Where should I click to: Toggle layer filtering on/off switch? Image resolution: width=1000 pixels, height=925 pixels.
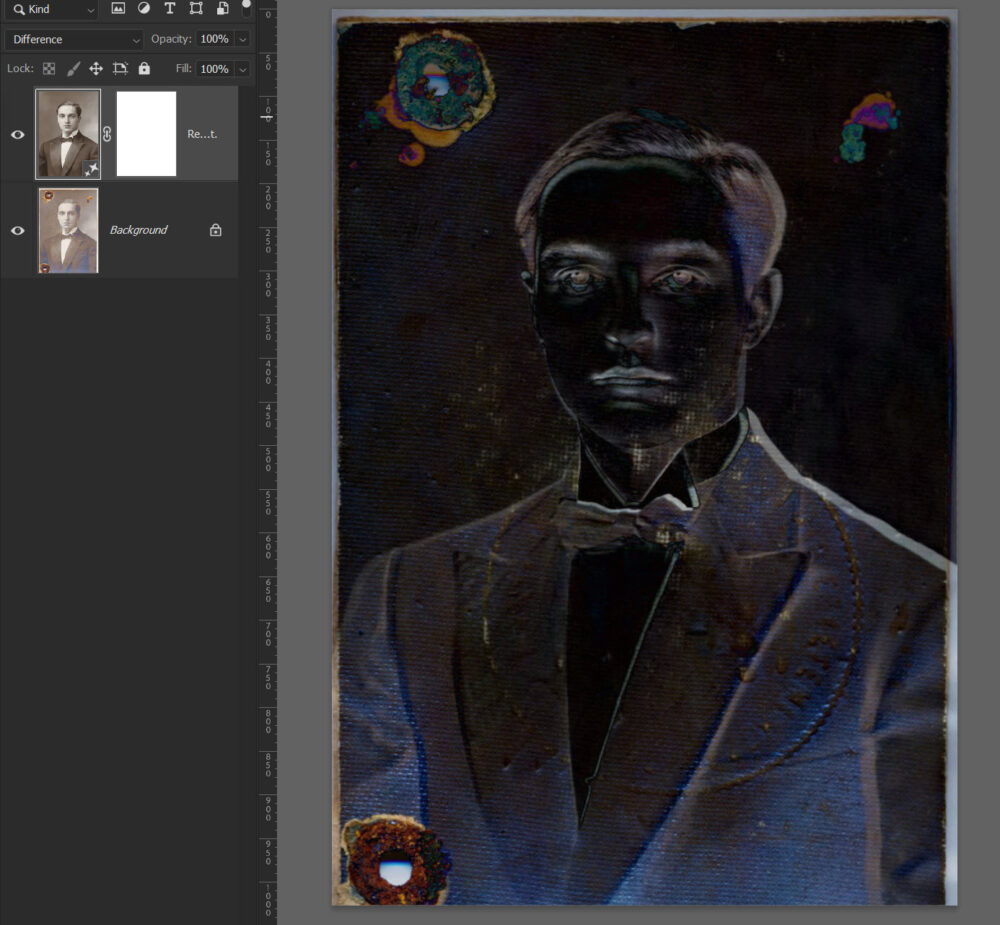(x=247, y=8)
